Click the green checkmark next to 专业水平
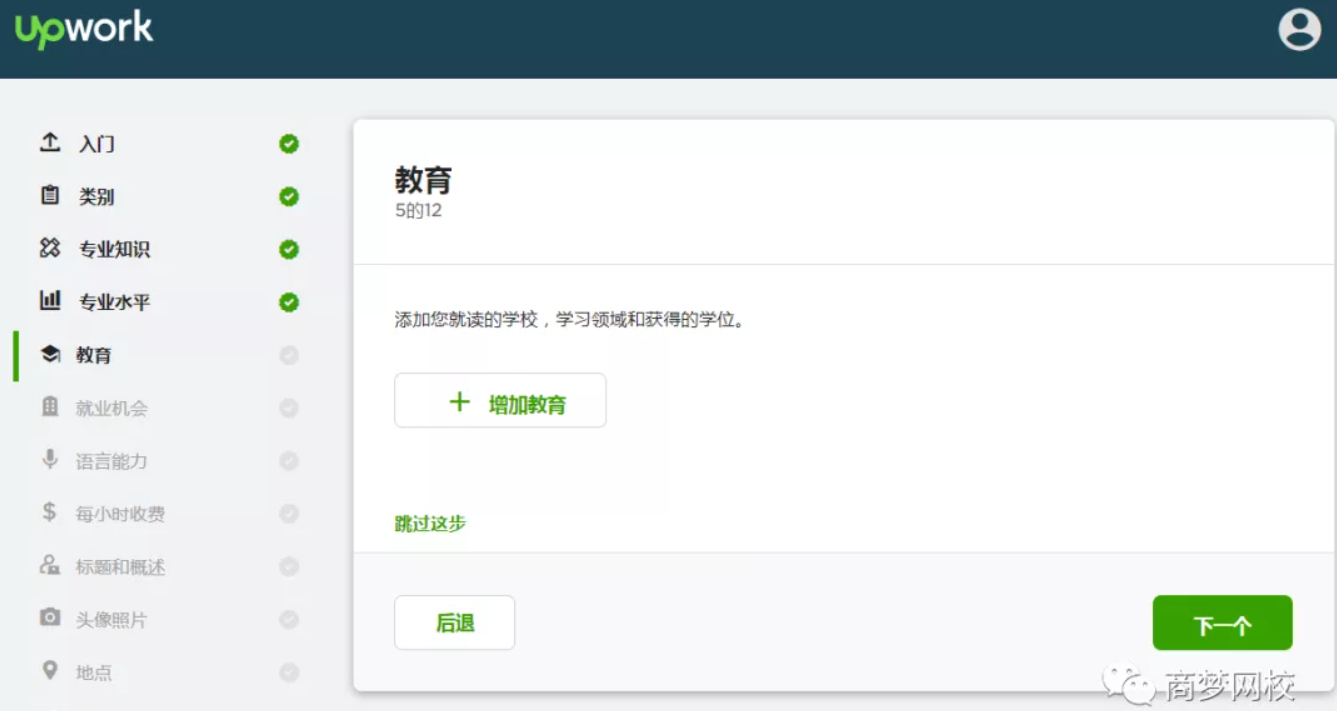1337x711 pixels. (x=289, y=302)
